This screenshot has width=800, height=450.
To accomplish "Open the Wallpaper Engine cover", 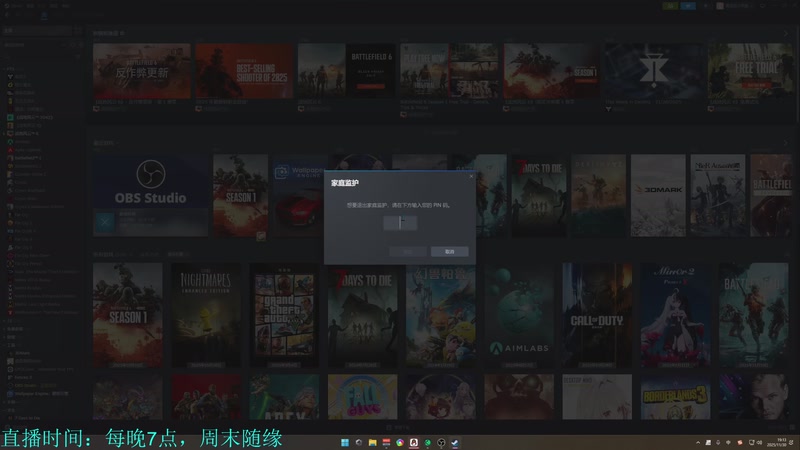I will click(x=298, y=195).
